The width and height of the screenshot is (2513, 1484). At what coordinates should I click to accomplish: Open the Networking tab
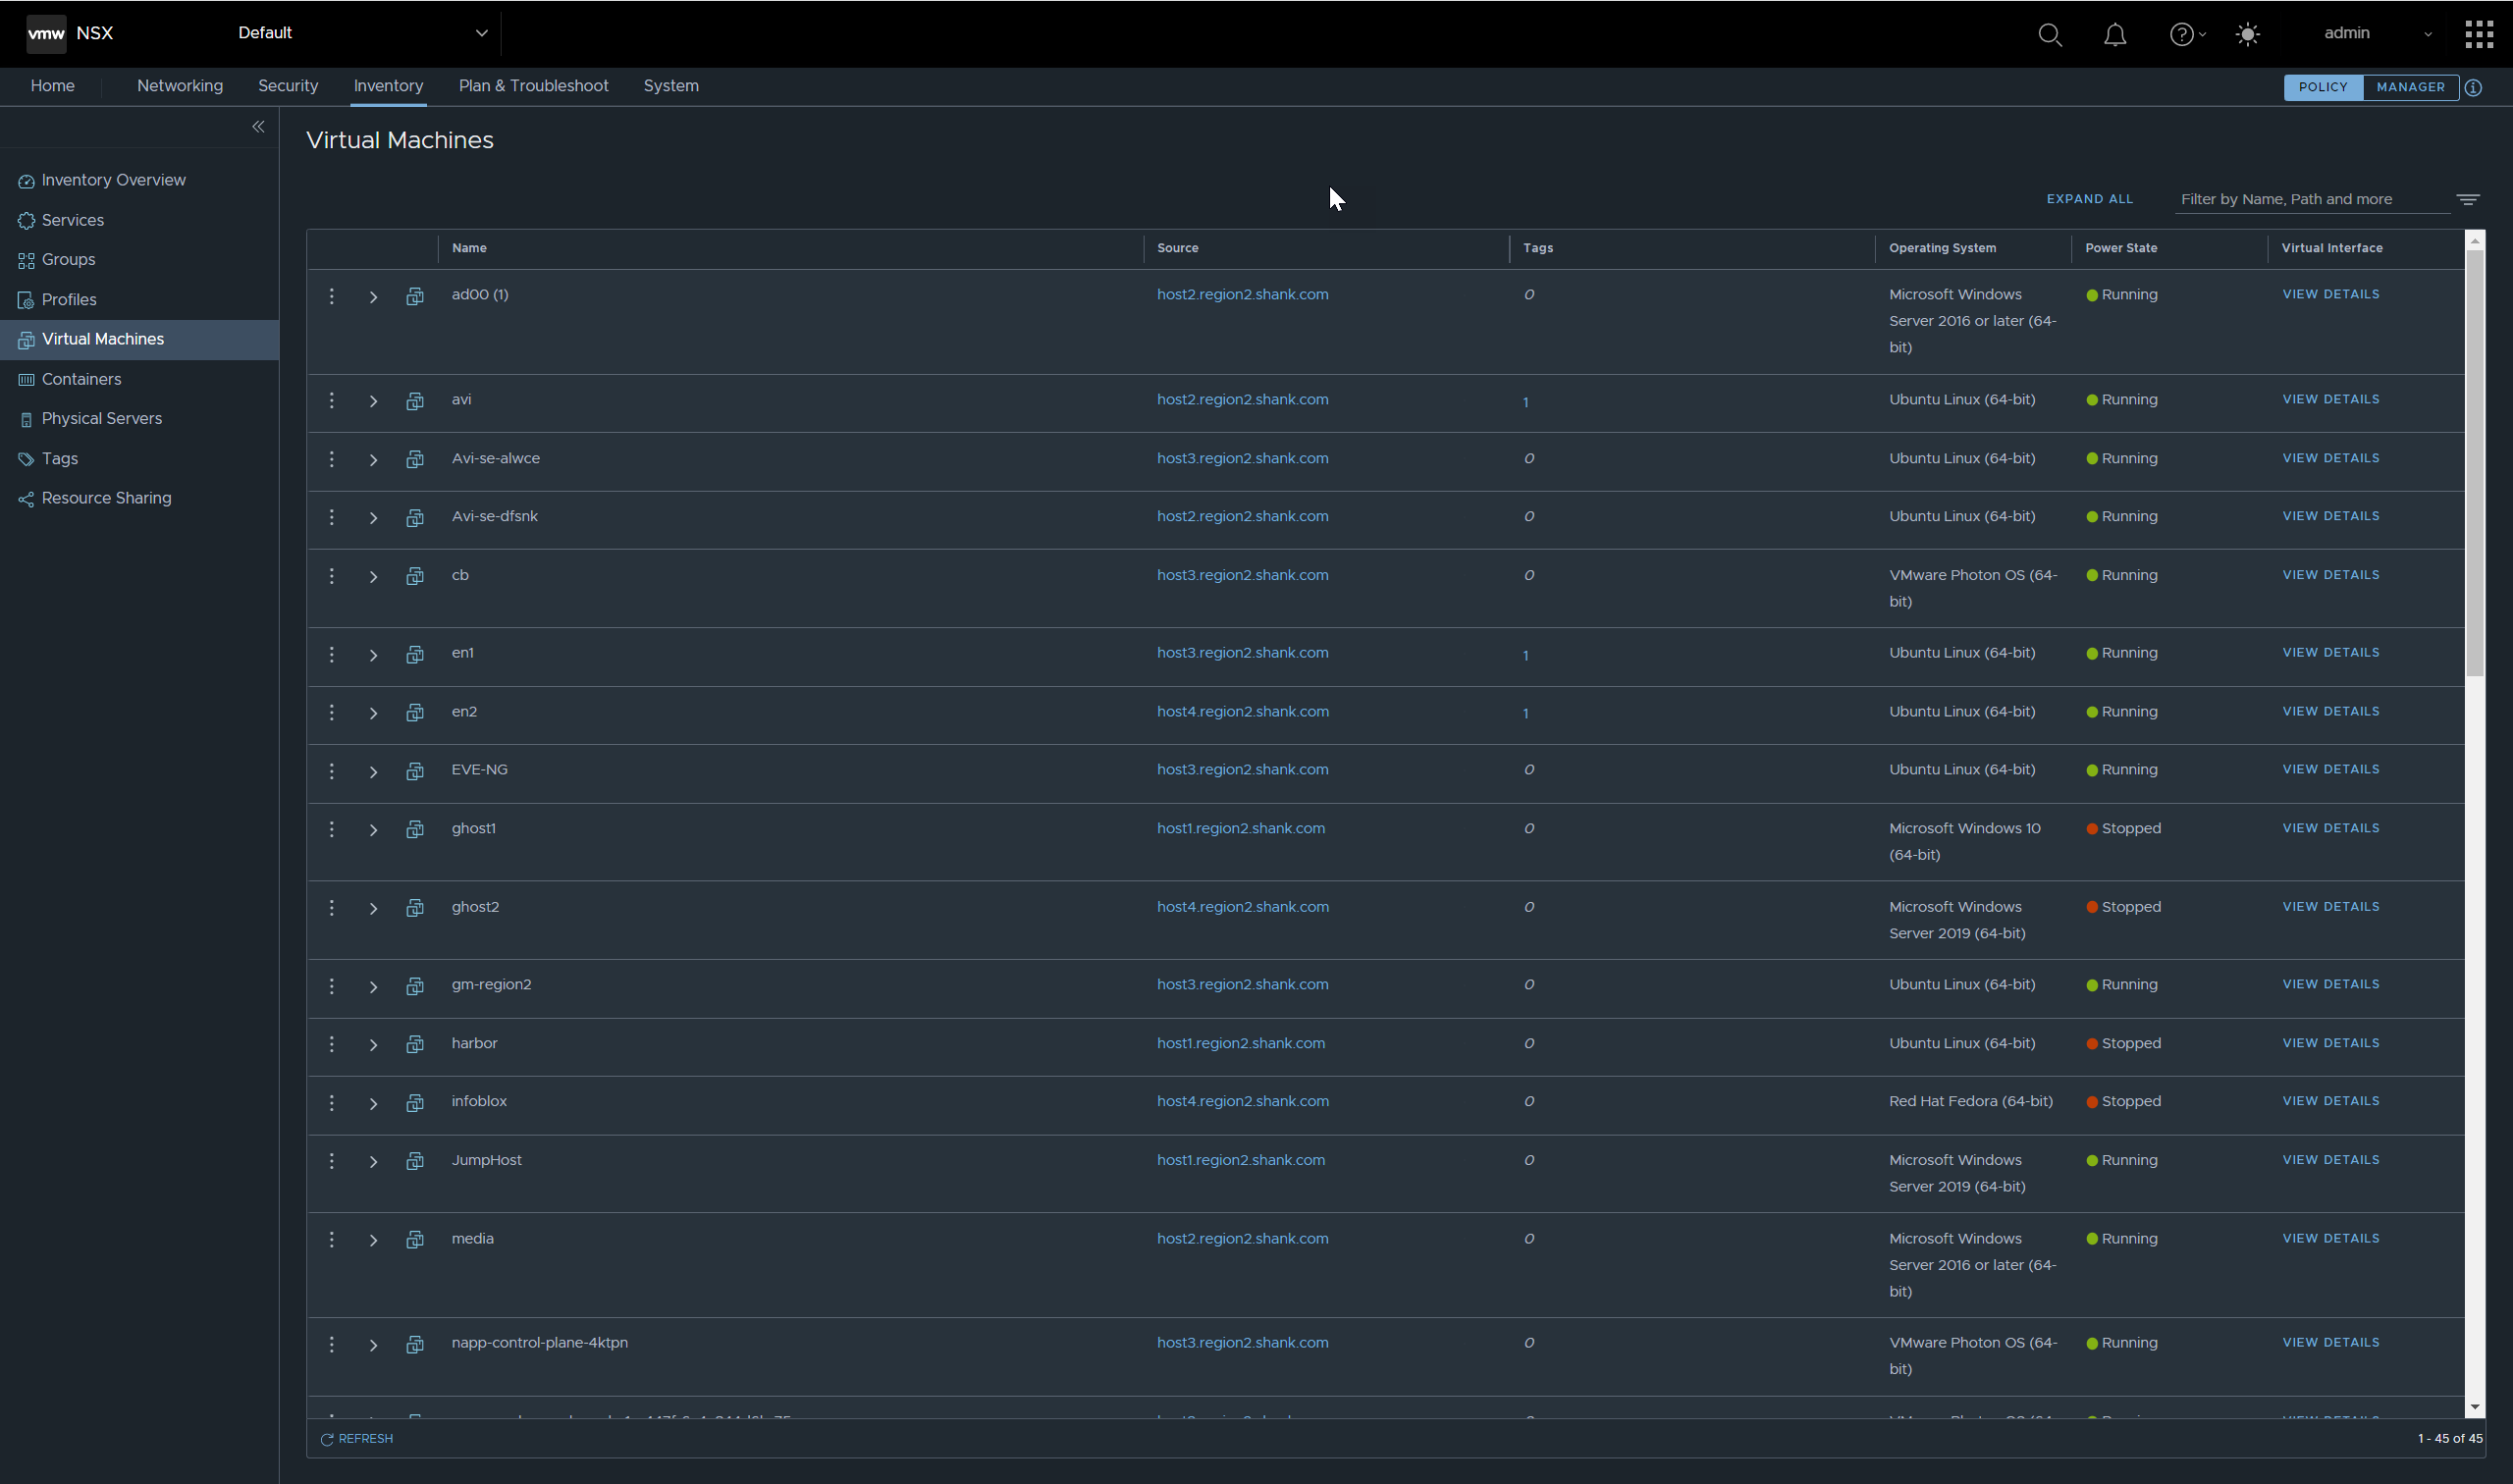180,86
